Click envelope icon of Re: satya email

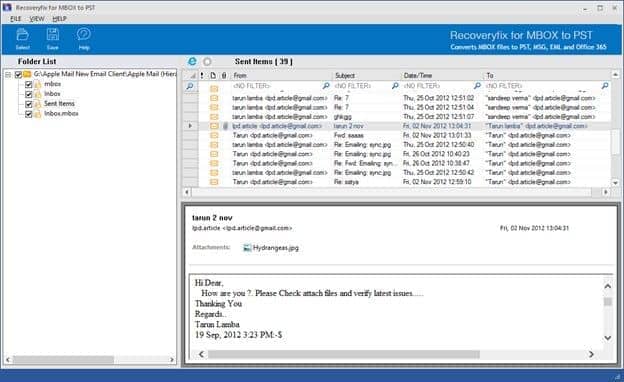coord(214,182)
